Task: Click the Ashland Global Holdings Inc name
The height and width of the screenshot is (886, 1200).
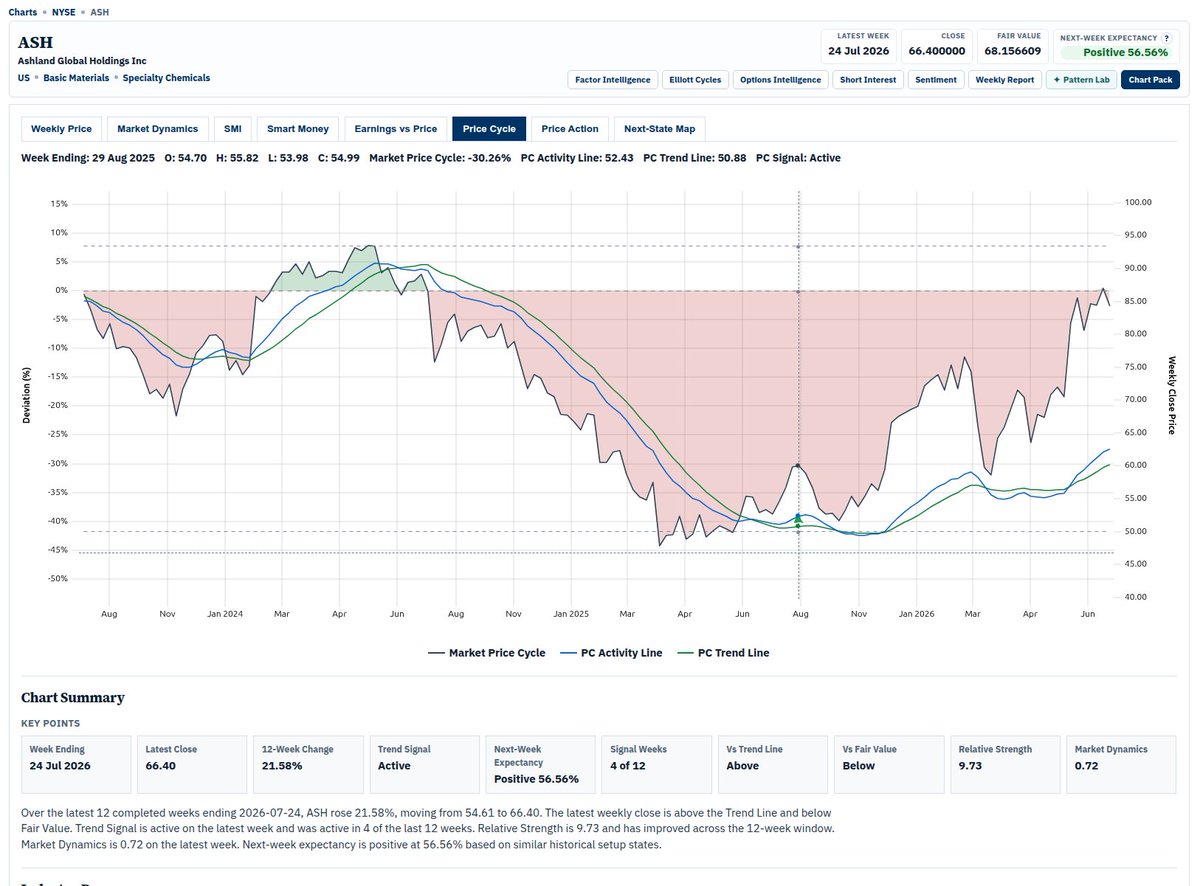Action: [x=82, y=61]
